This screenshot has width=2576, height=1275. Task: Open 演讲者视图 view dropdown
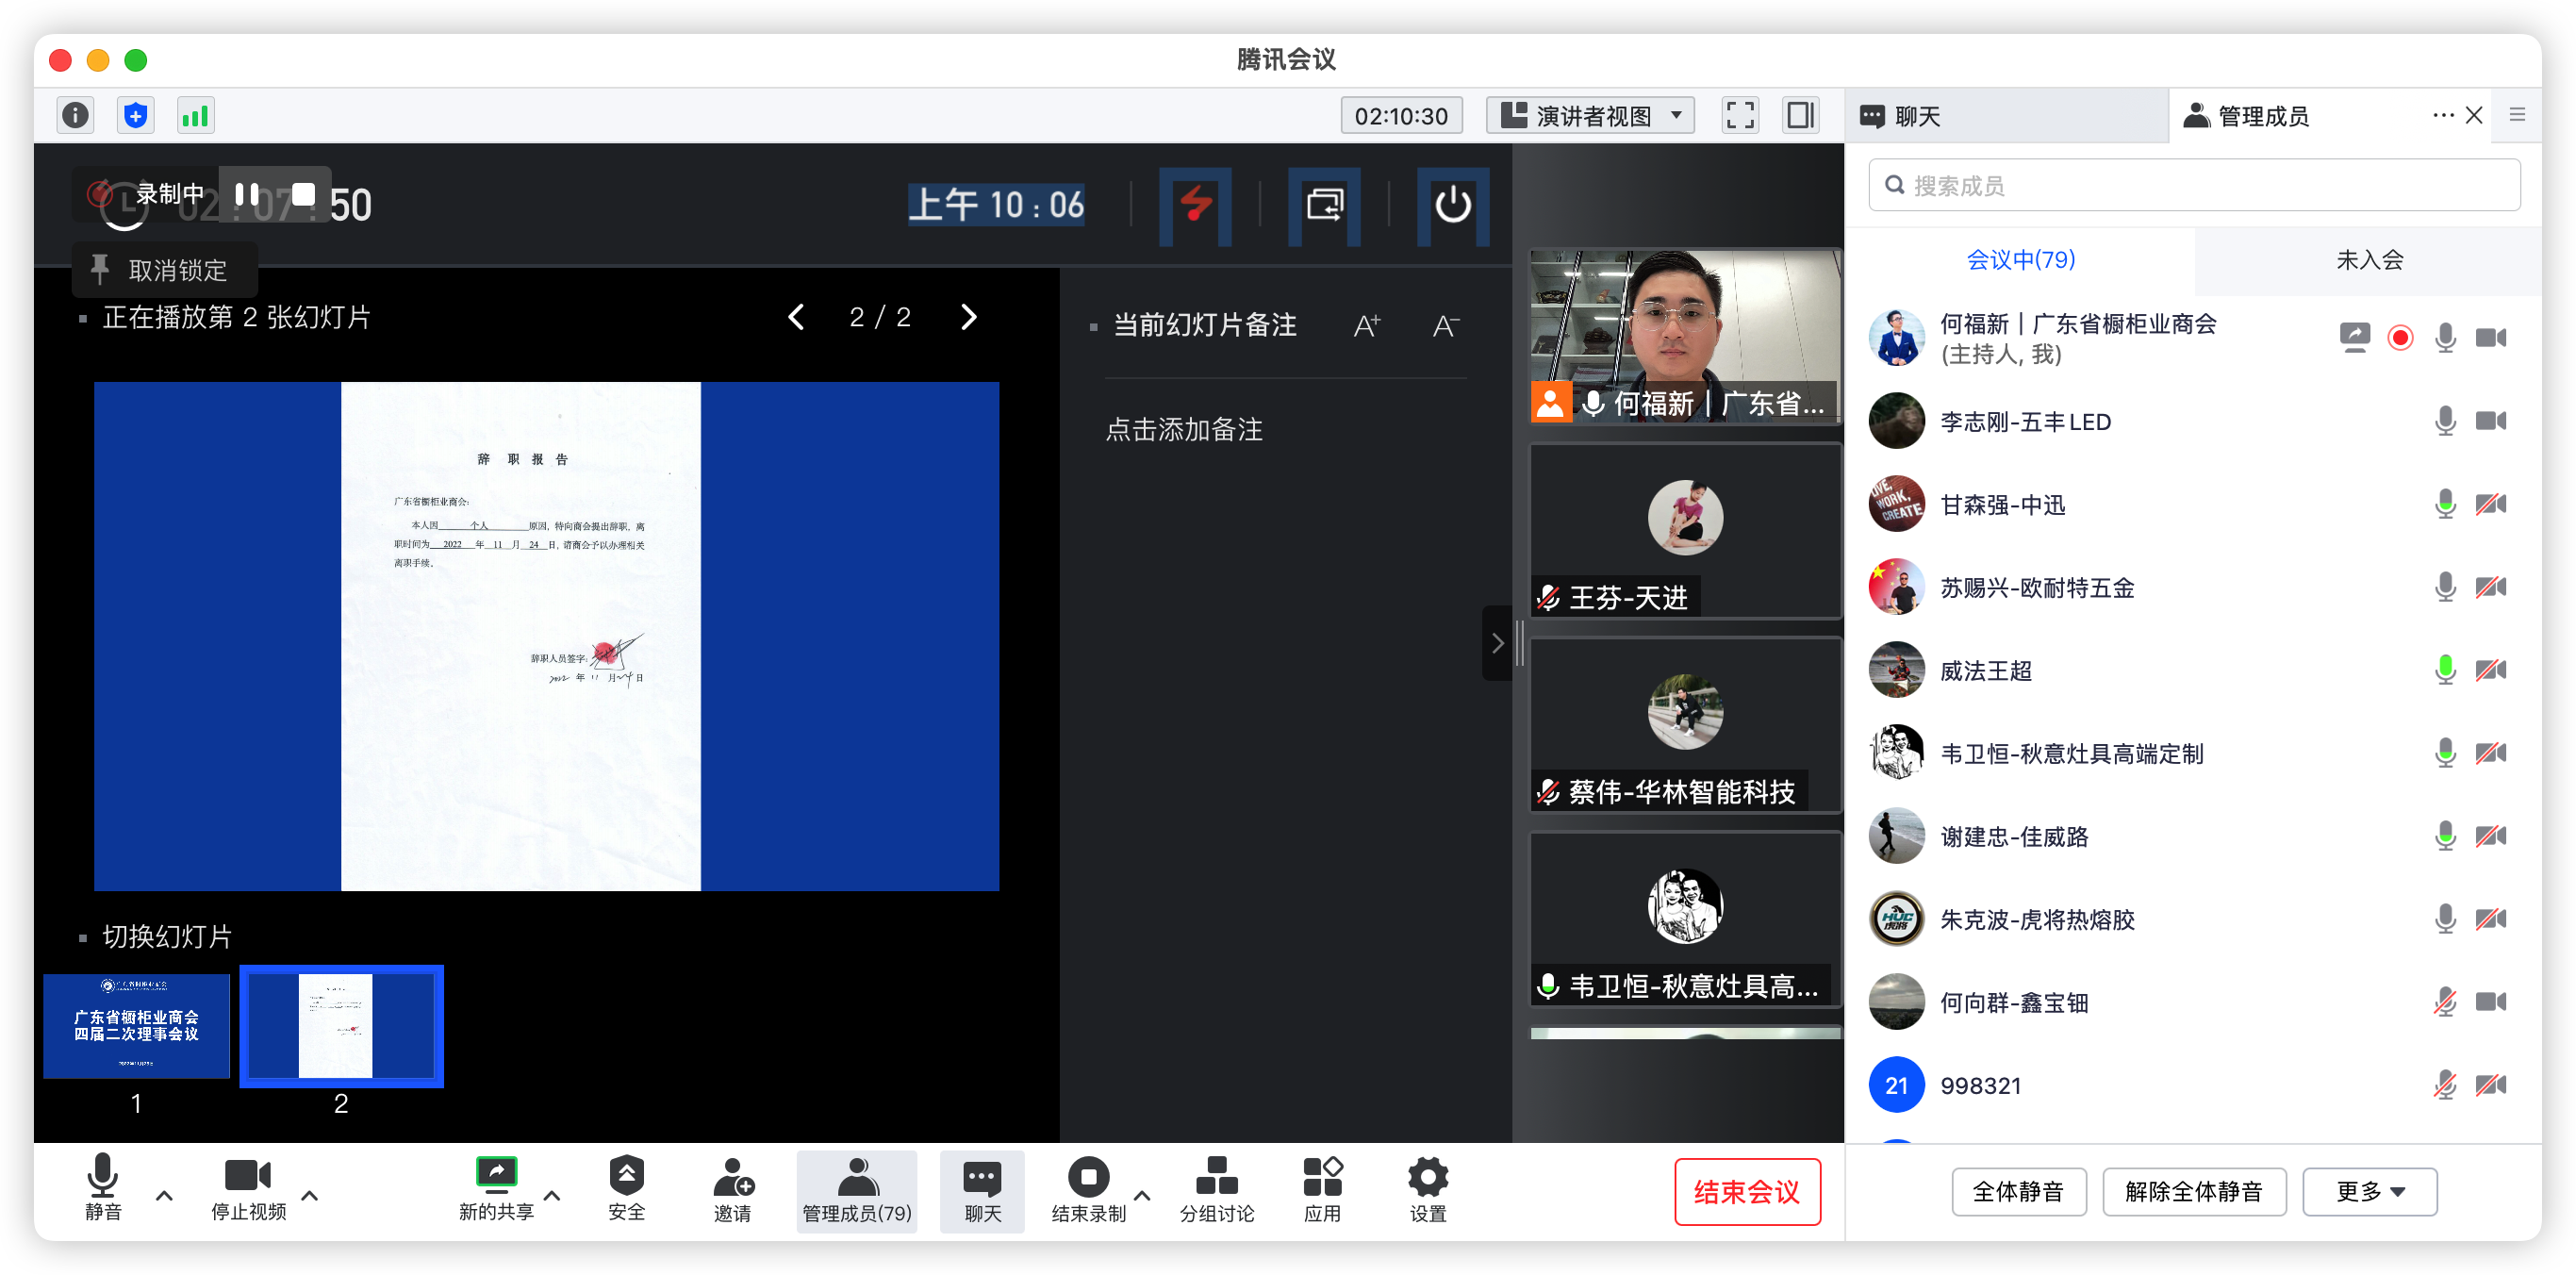tap(1590, 116)
